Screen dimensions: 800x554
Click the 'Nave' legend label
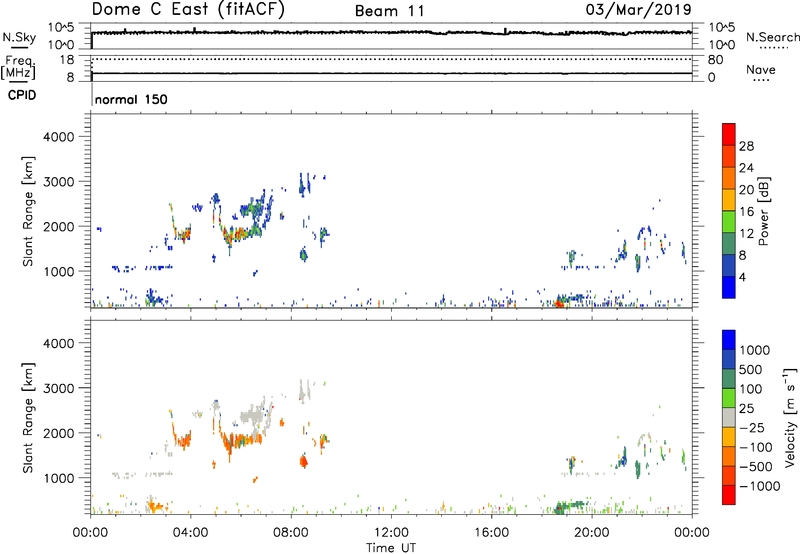pyautogui.click(x=760, y=69)
